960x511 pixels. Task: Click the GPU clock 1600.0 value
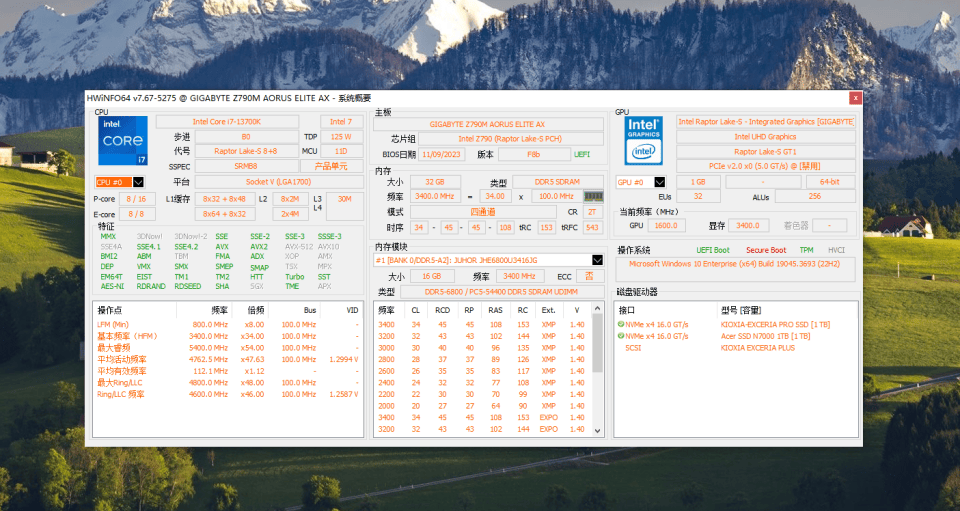pyautogui.click(x=666, y=226)
